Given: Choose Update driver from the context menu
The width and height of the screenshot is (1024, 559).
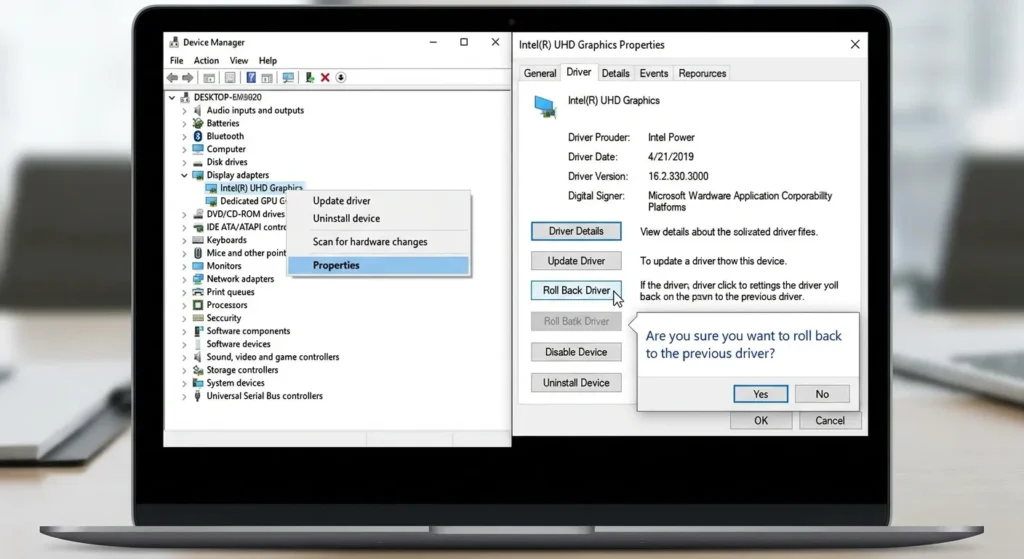Looking at the screenshot, I should 378,200.
